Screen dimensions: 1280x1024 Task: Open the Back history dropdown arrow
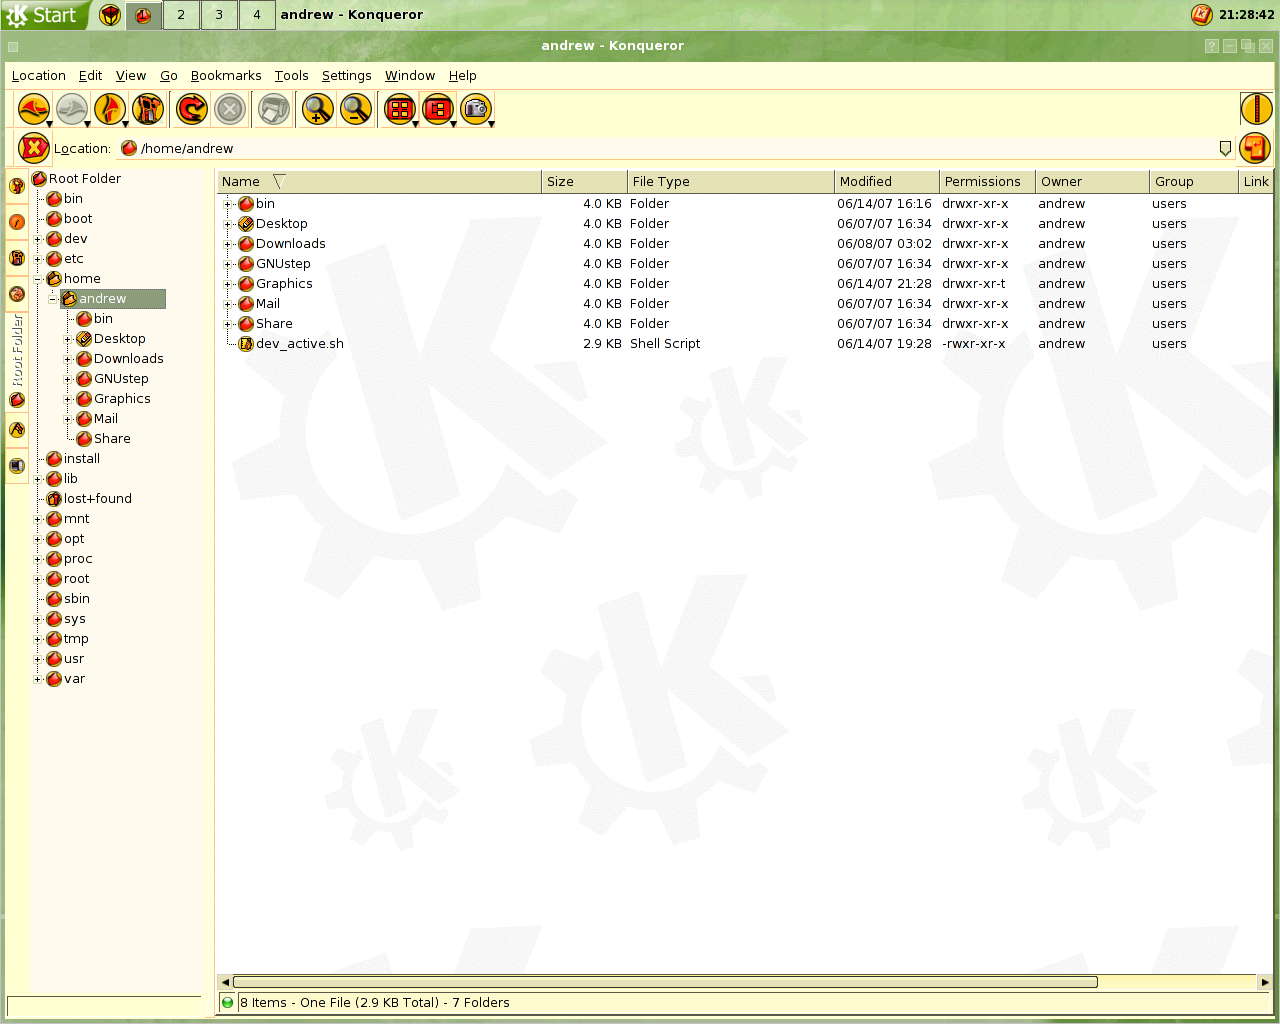pyautogui.click(x=49, y=124)
